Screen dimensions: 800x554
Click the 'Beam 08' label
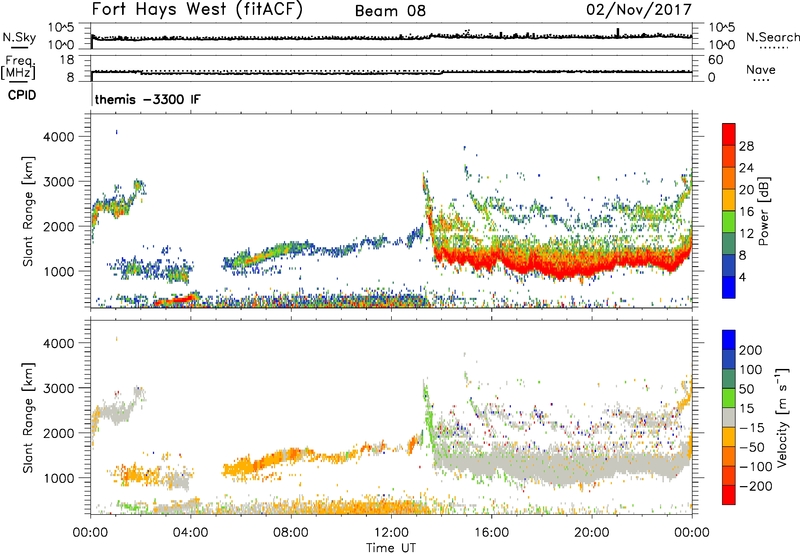pos(390,11)
